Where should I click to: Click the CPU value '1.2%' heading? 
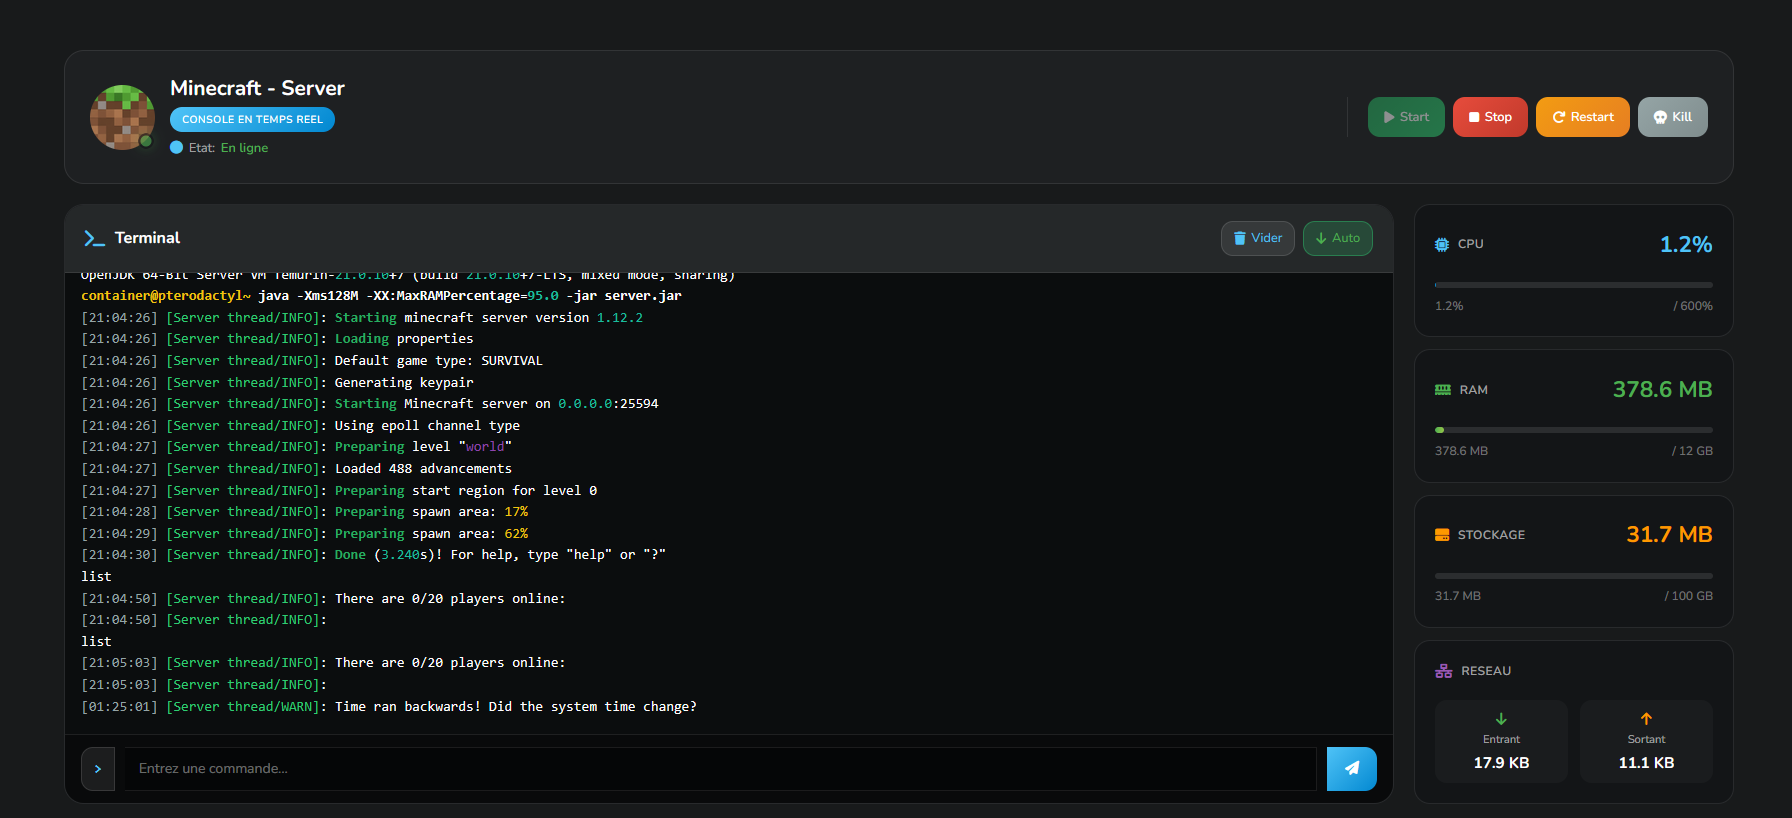point(1686,244)
